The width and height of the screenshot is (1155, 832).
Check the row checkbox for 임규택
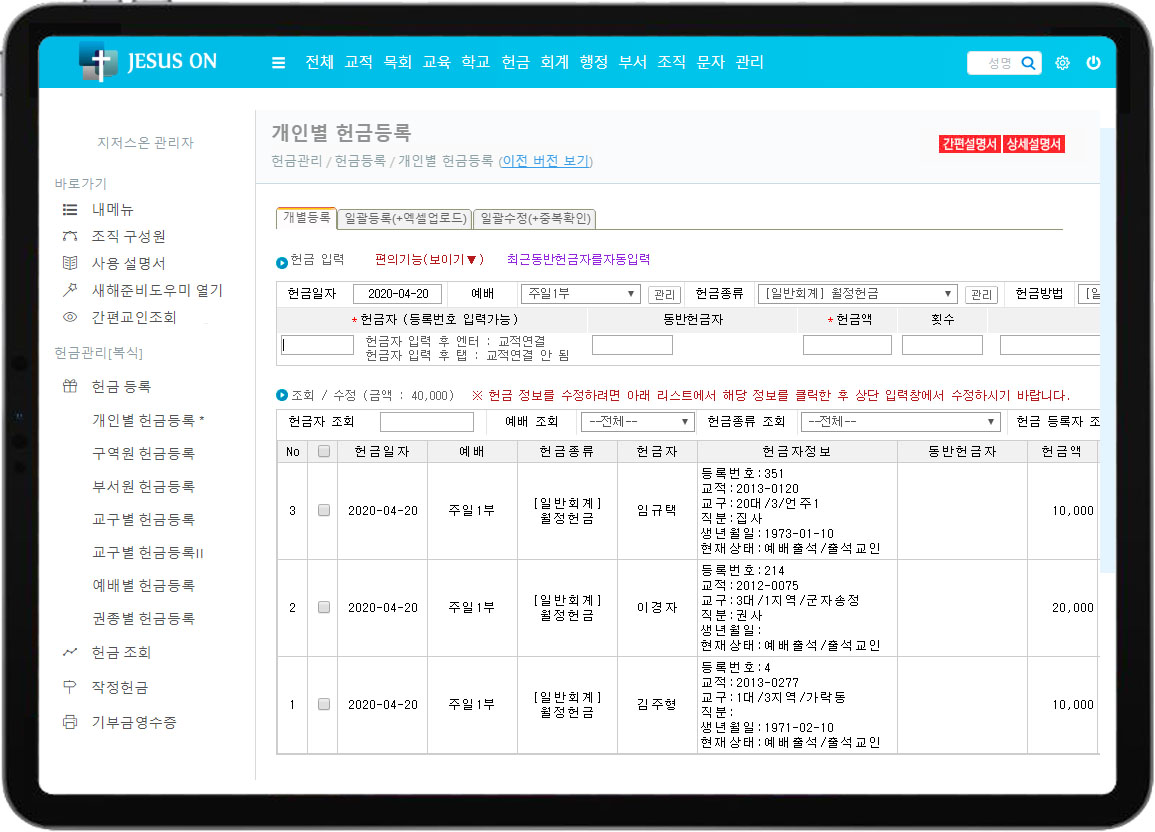(x=323, y=510)
